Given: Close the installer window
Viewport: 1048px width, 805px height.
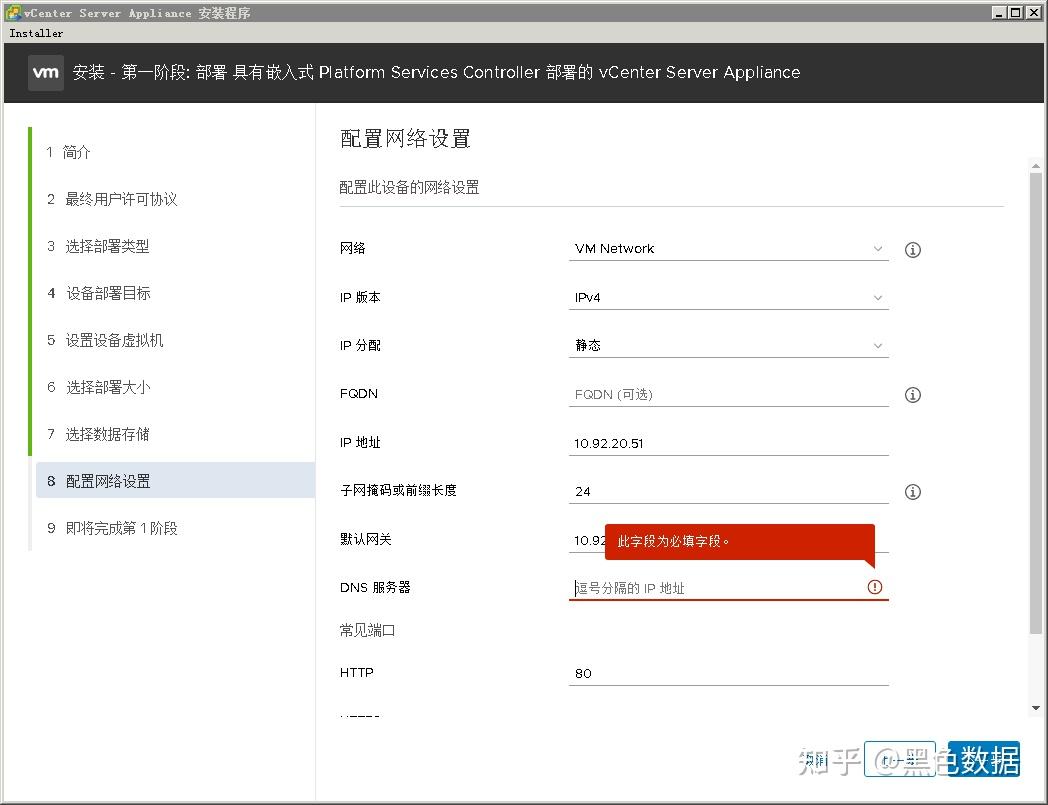Looking at the screenshot, I should [1033, 12].
